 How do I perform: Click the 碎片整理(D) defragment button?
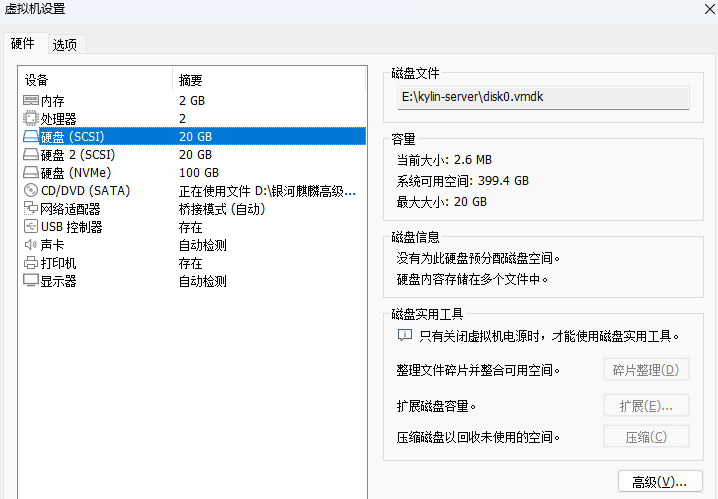(646, 370)
